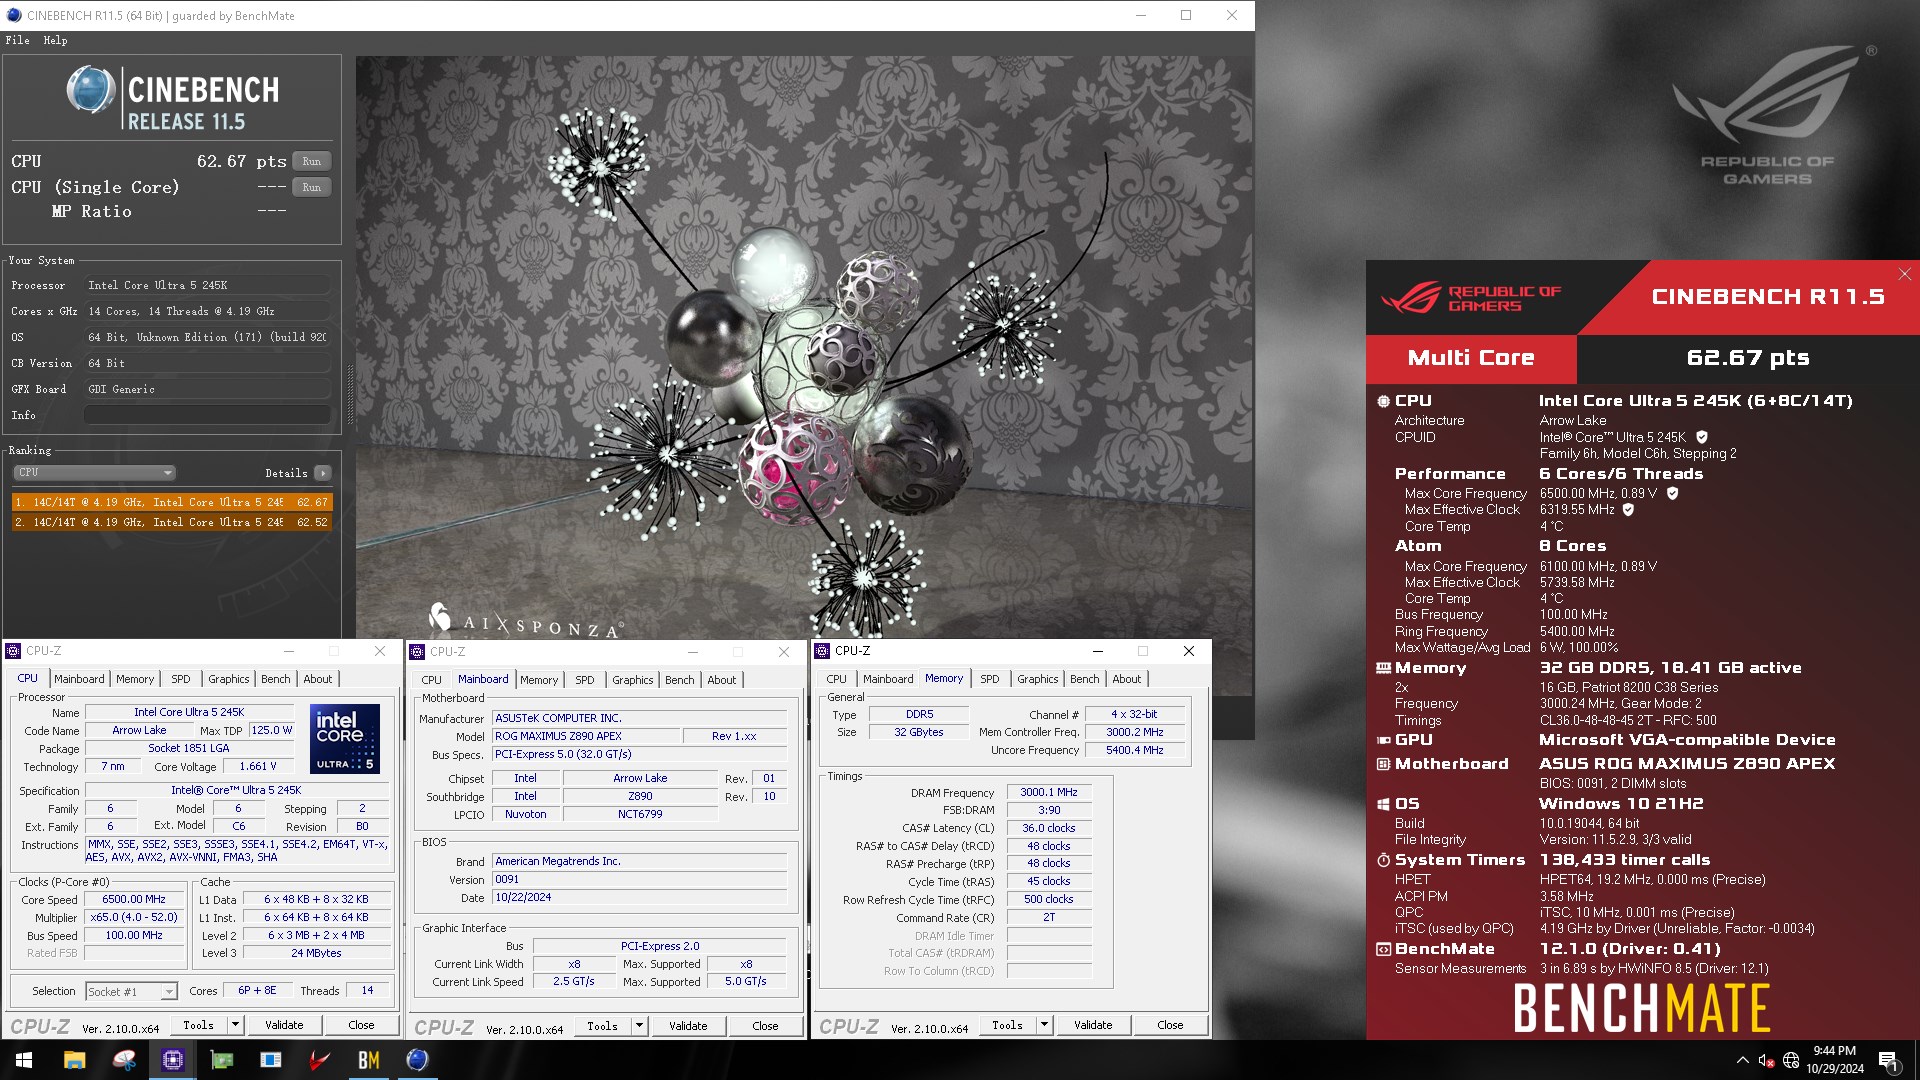Viewport: 1920px width, 1080px height.
Task: Run the multi-core CPU benchmark
Action: [312, 161]
